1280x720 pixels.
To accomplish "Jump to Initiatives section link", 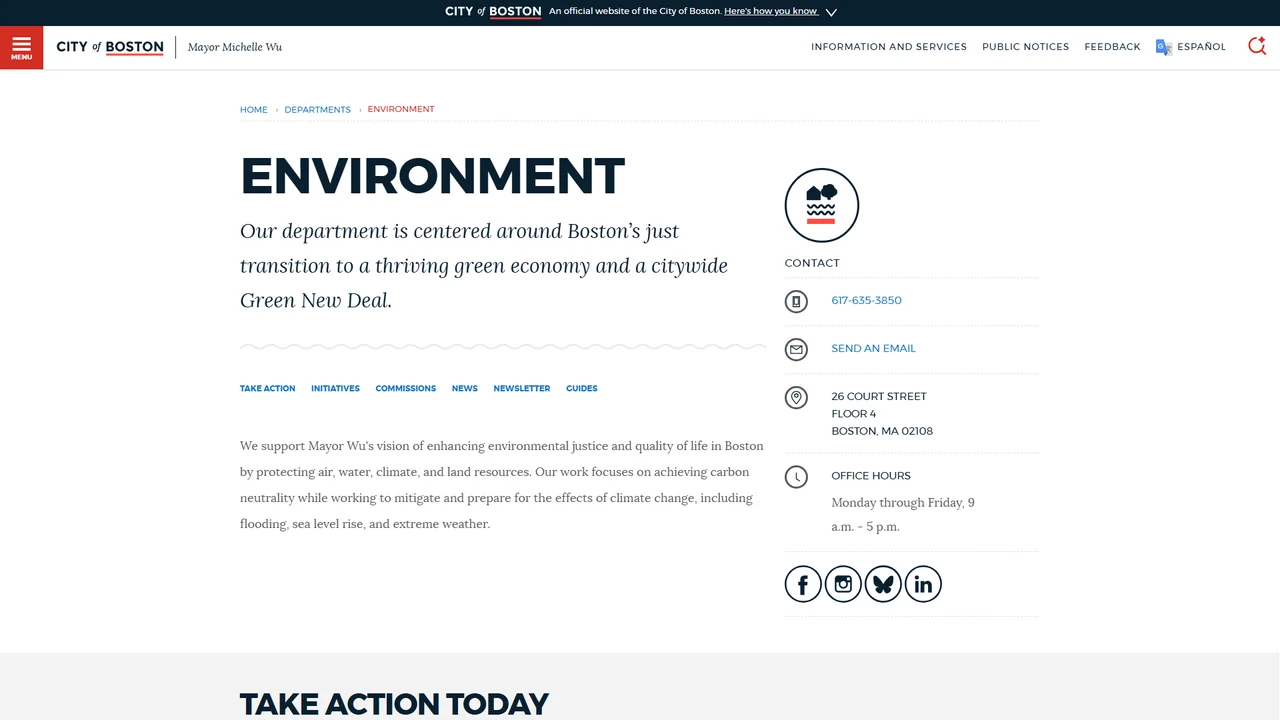I will click(335, 388).
